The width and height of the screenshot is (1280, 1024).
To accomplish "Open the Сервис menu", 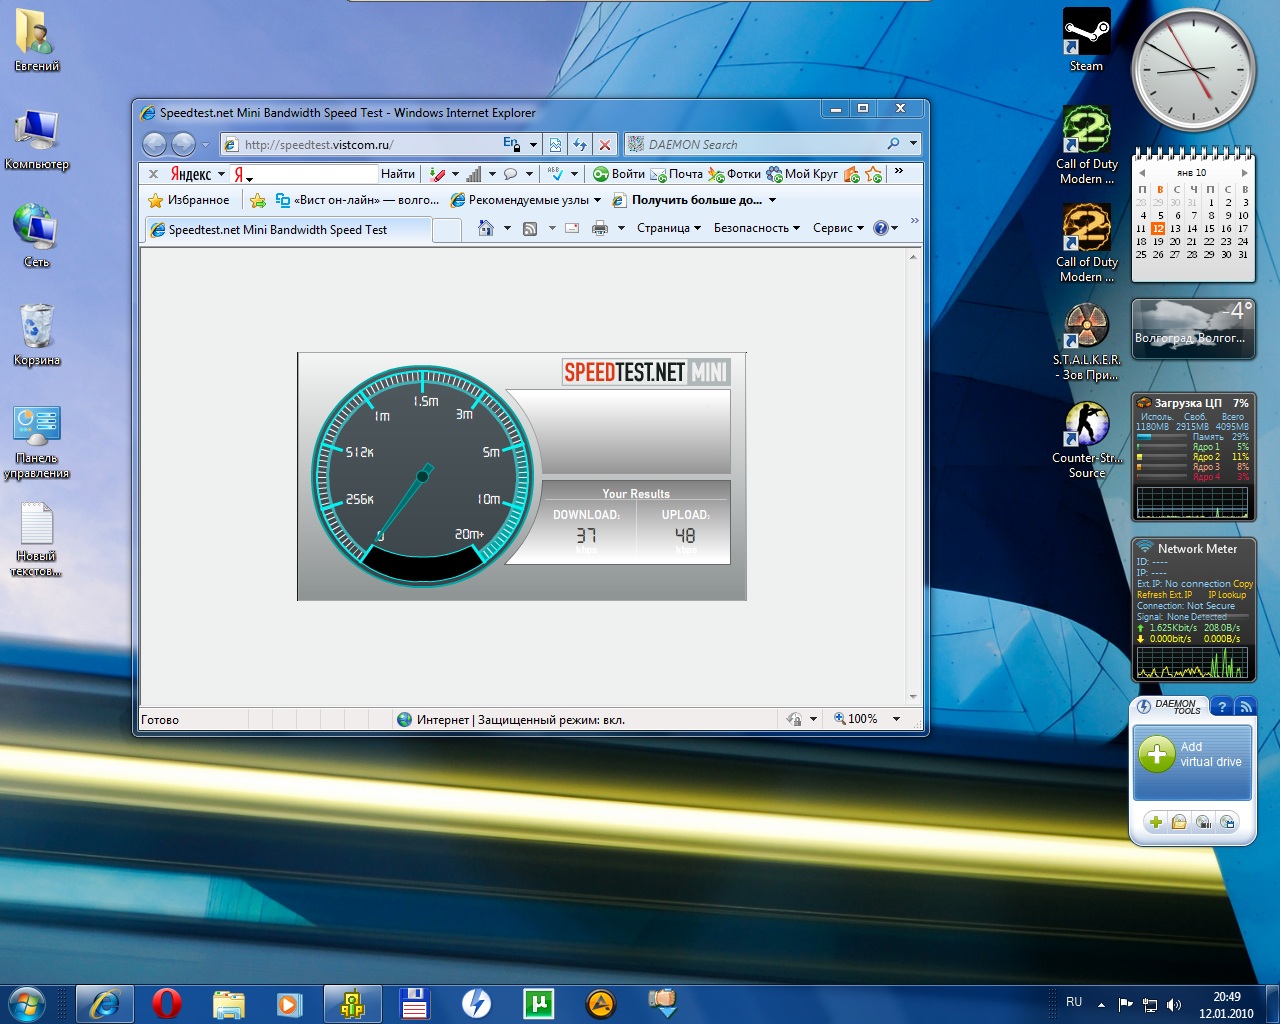I will click(838, 228).
